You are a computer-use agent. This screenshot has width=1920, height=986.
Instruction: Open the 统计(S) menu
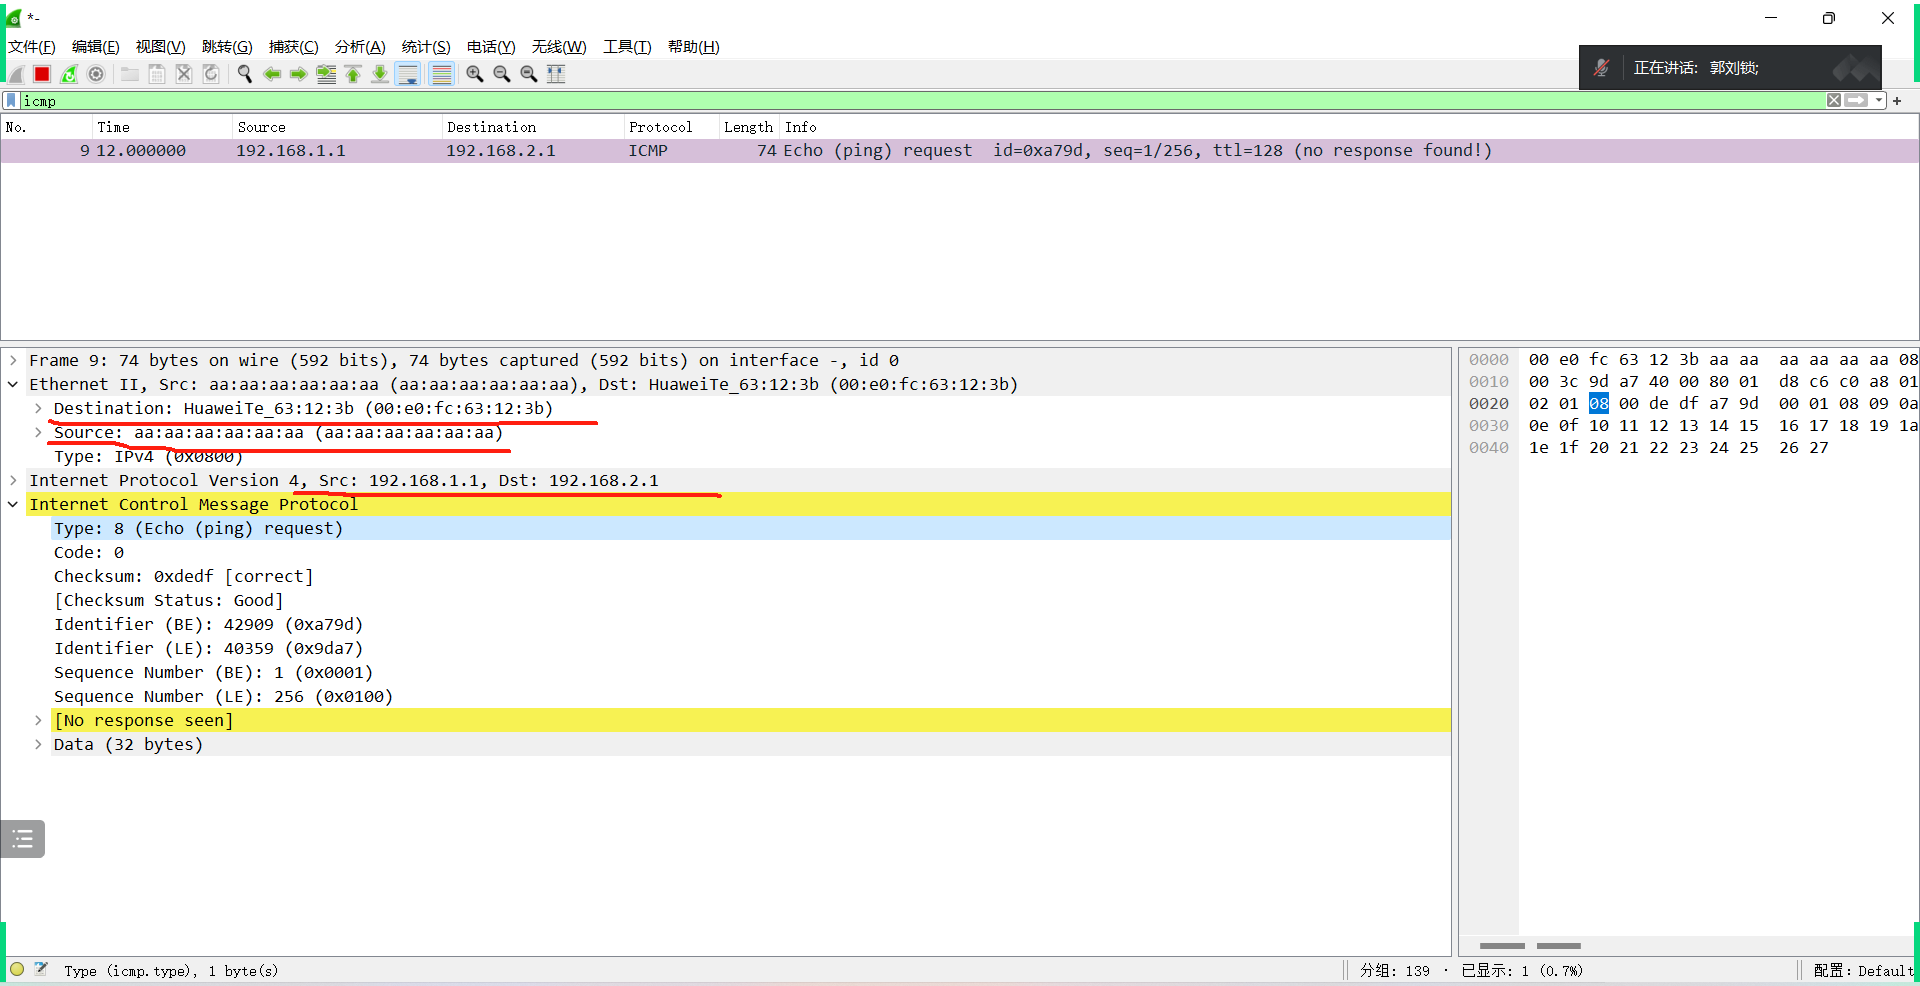click(426, 47)
